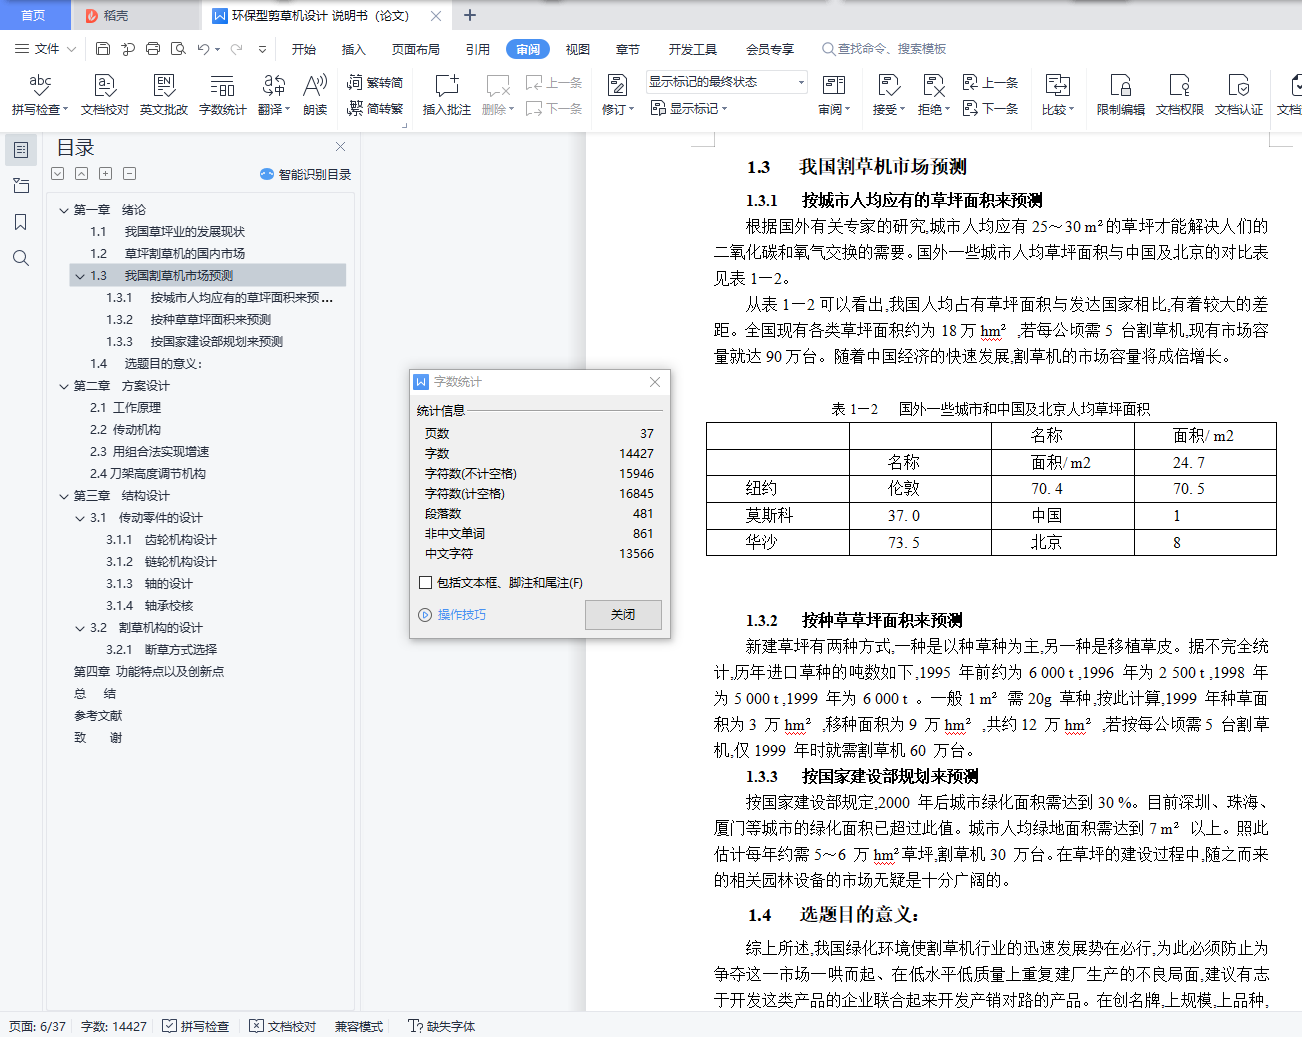The width and height of the screenshot is (1302, 1037).
Task: Collapse the 第二章 方案设计 outline node
Action: [64, 386]
